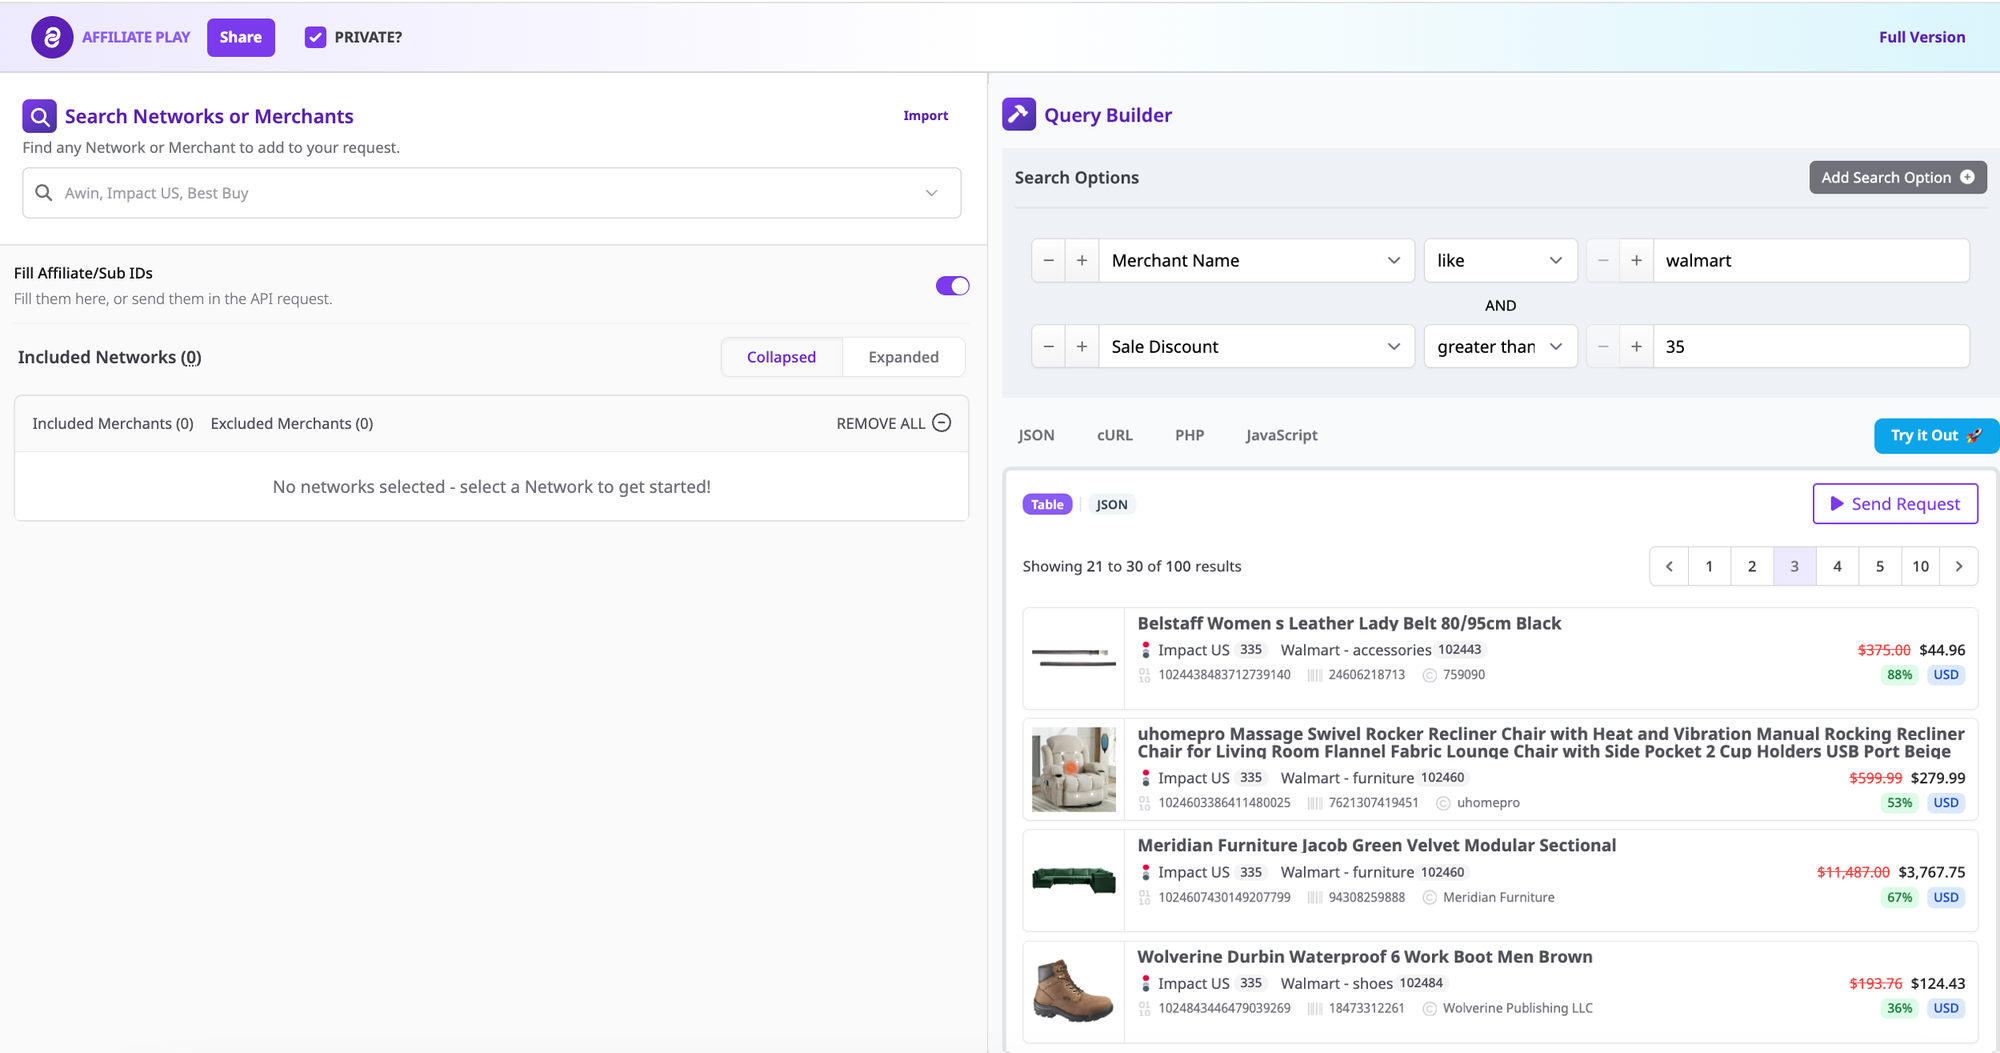Go to results page 1
This screenshot has width=2000, height=1053.
[x=1710, y=566]
